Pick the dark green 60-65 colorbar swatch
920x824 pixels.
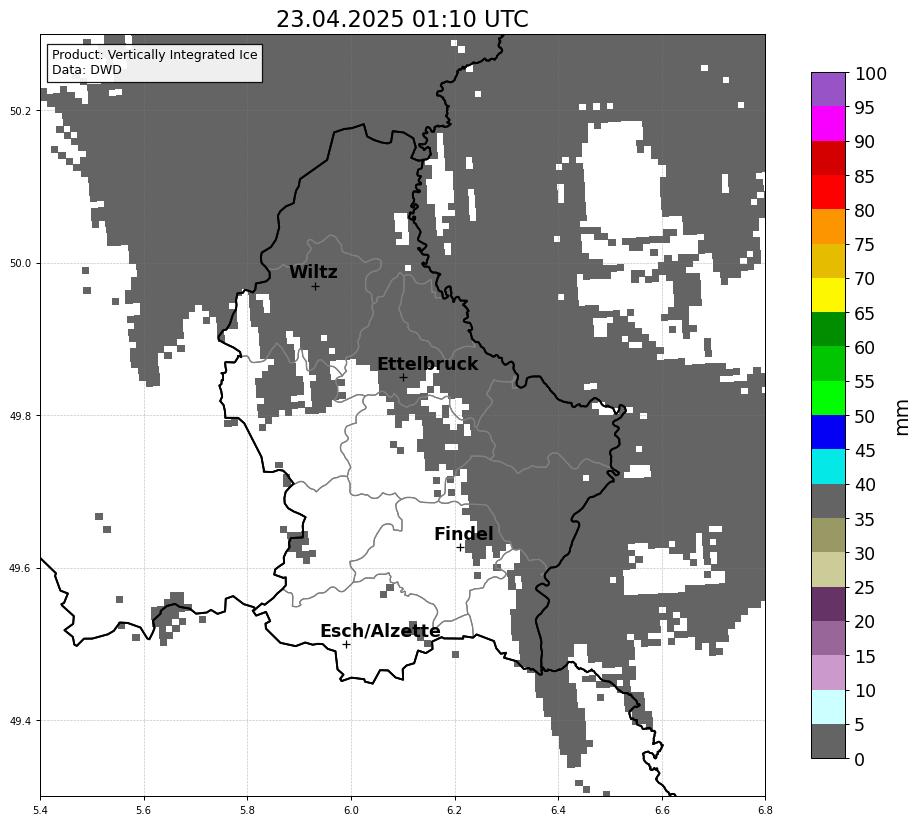pos(828,329)
